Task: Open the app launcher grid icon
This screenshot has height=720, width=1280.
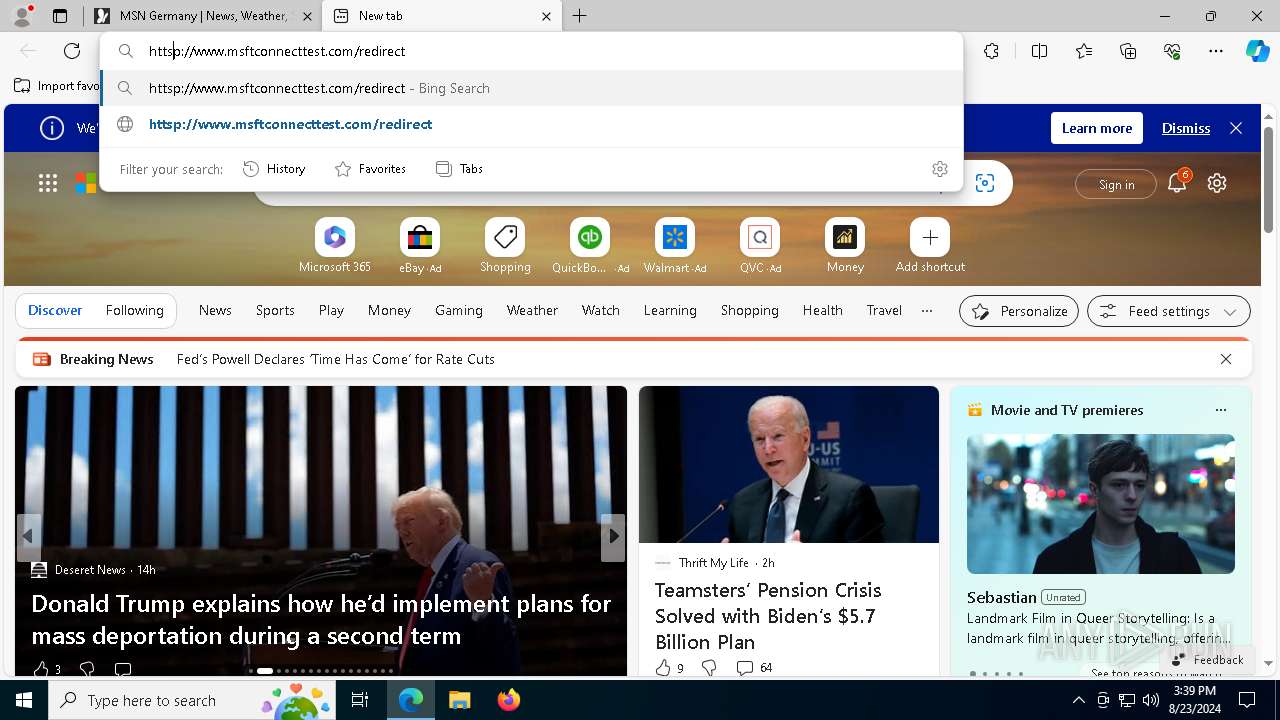Action: [x=48, y=183]
